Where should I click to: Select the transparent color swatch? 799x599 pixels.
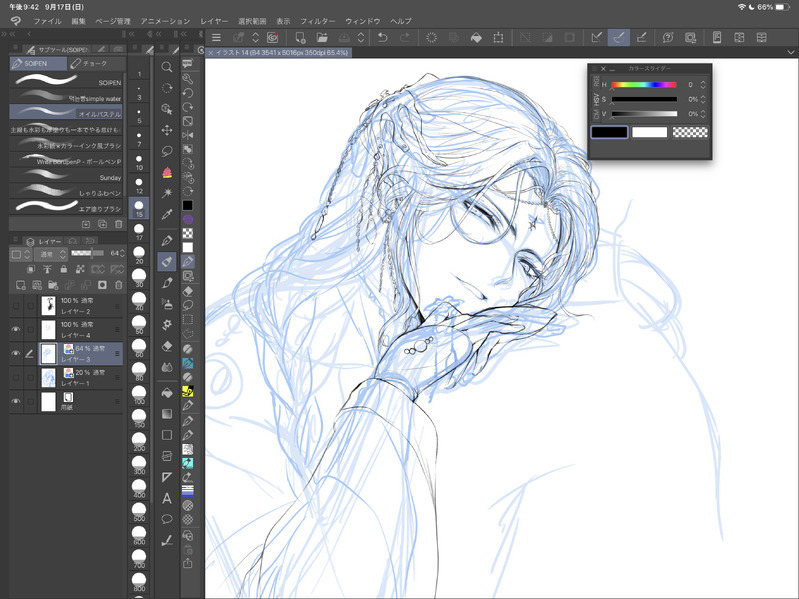coord(690,132)
